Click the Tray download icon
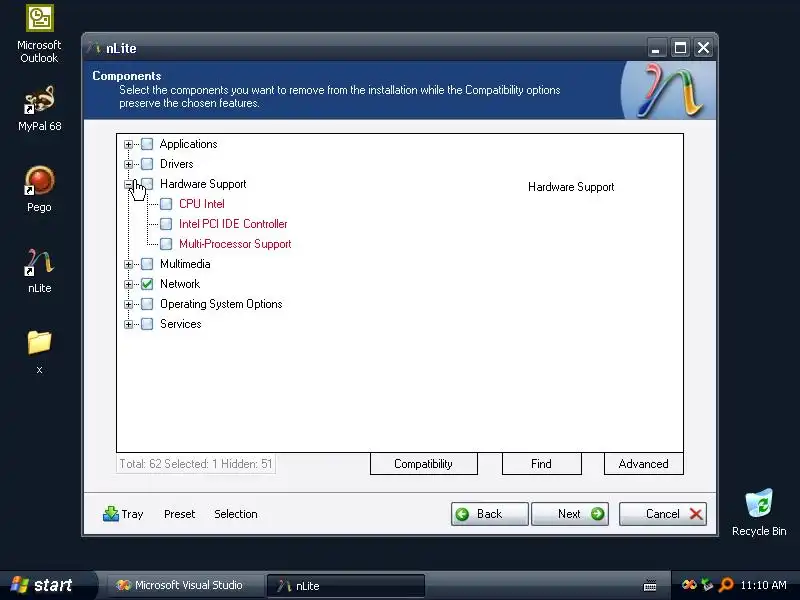Viewport: 800px width, 600px height. [x=110, y=514]
